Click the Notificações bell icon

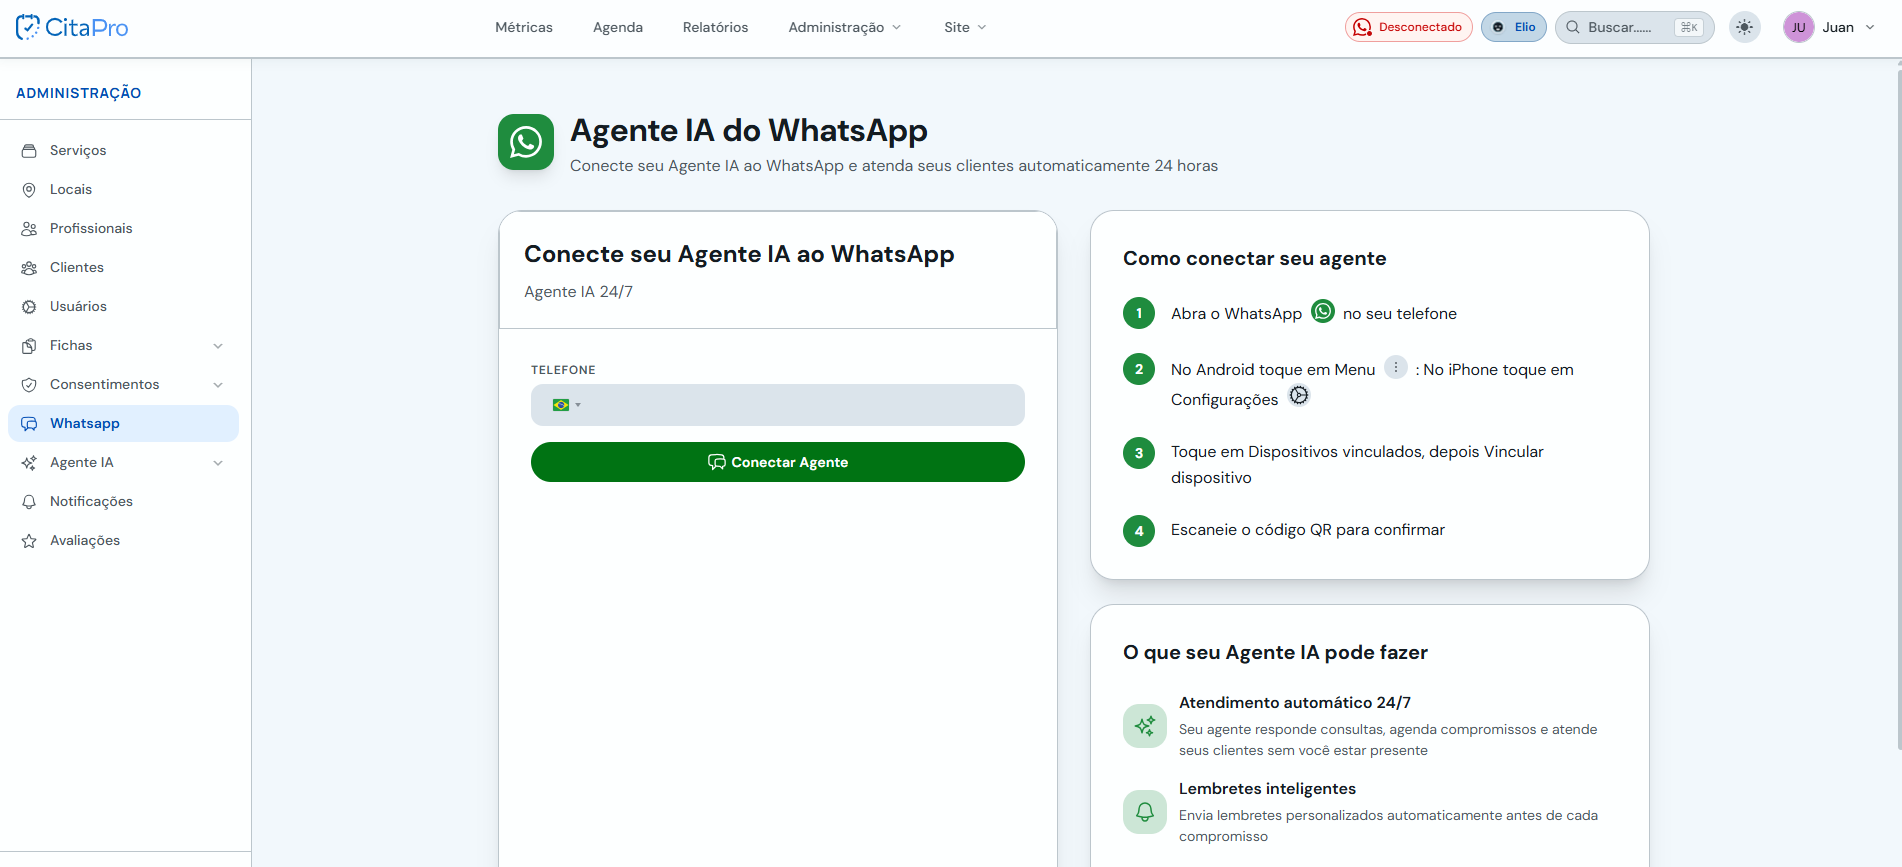29,501
